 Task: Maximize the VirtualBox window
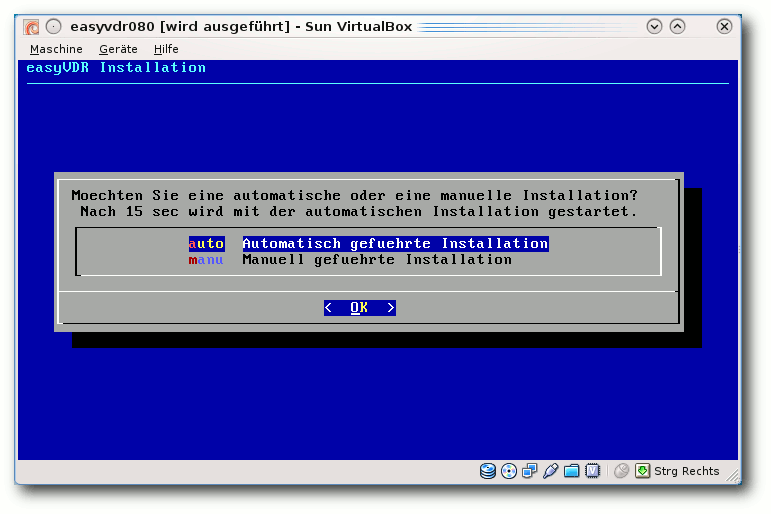coord(678,27)
